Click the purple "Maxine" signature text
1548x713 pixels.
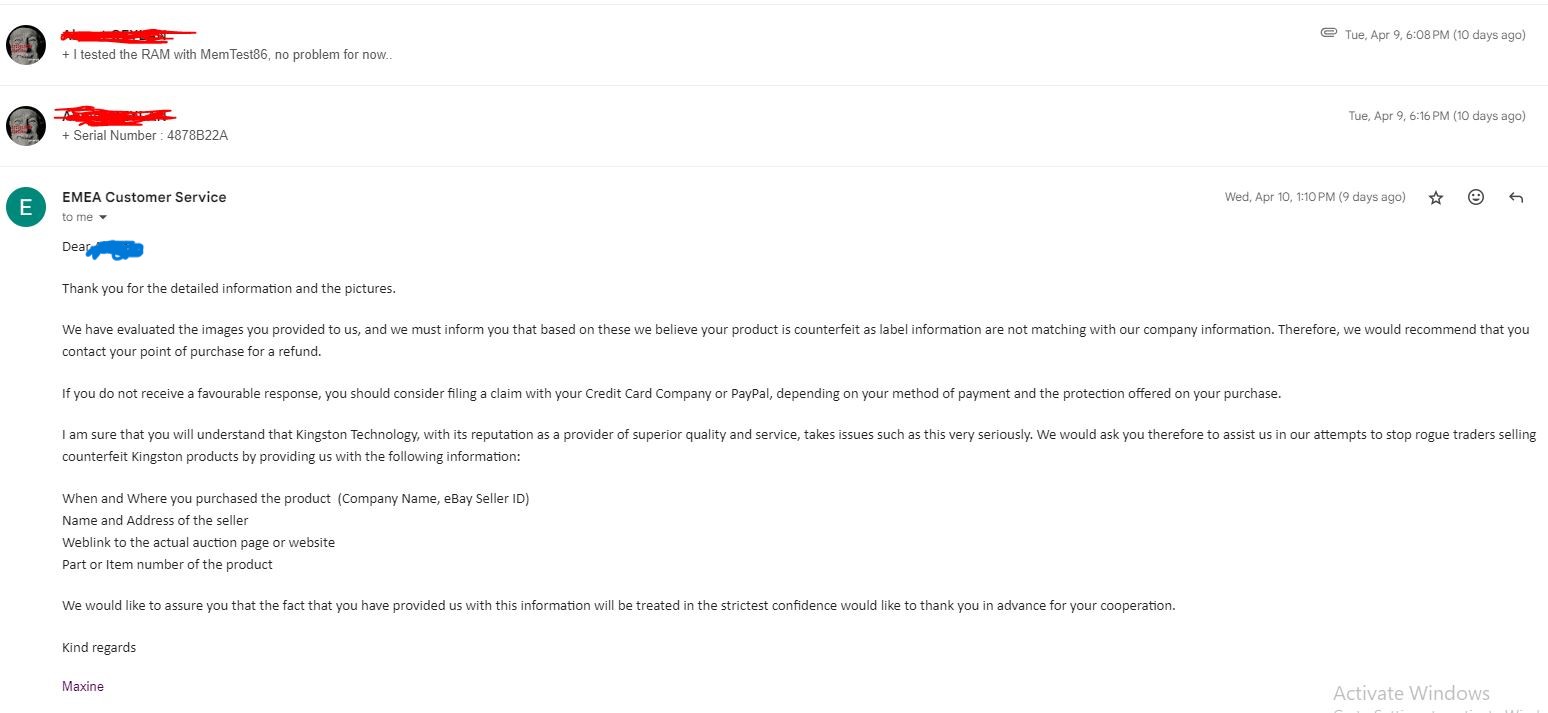pyautogui.click(x=83, y=686)
